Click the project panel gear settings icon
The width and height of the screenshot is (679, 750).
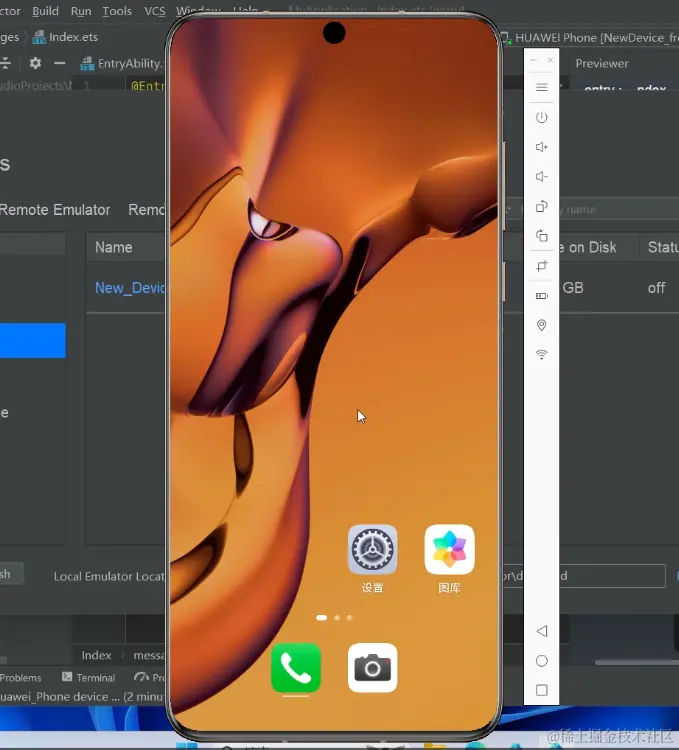click(35, 63)
